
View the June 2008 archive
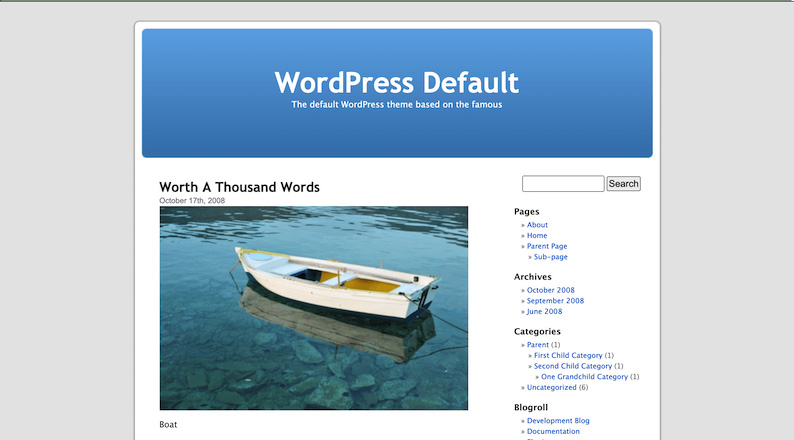pos(544,311)
